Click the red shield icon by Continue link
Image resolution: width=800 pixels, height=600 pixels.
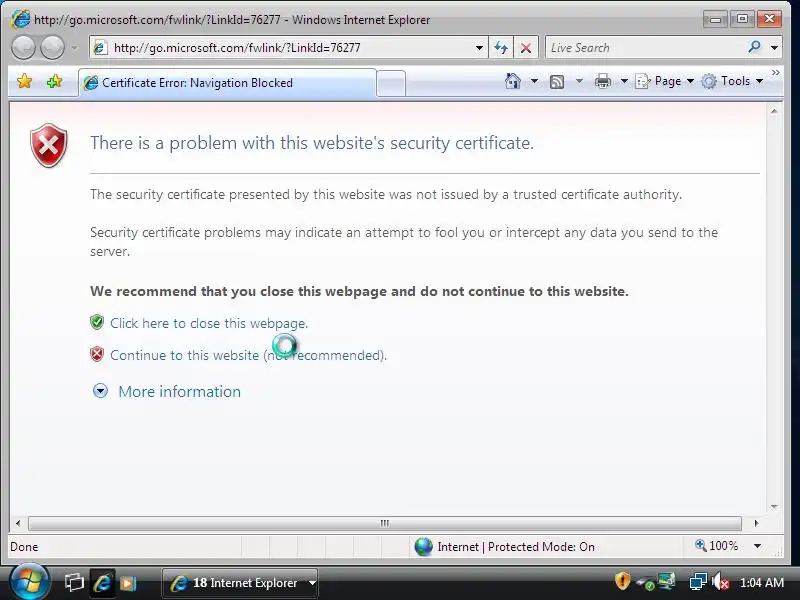[97, 354]
